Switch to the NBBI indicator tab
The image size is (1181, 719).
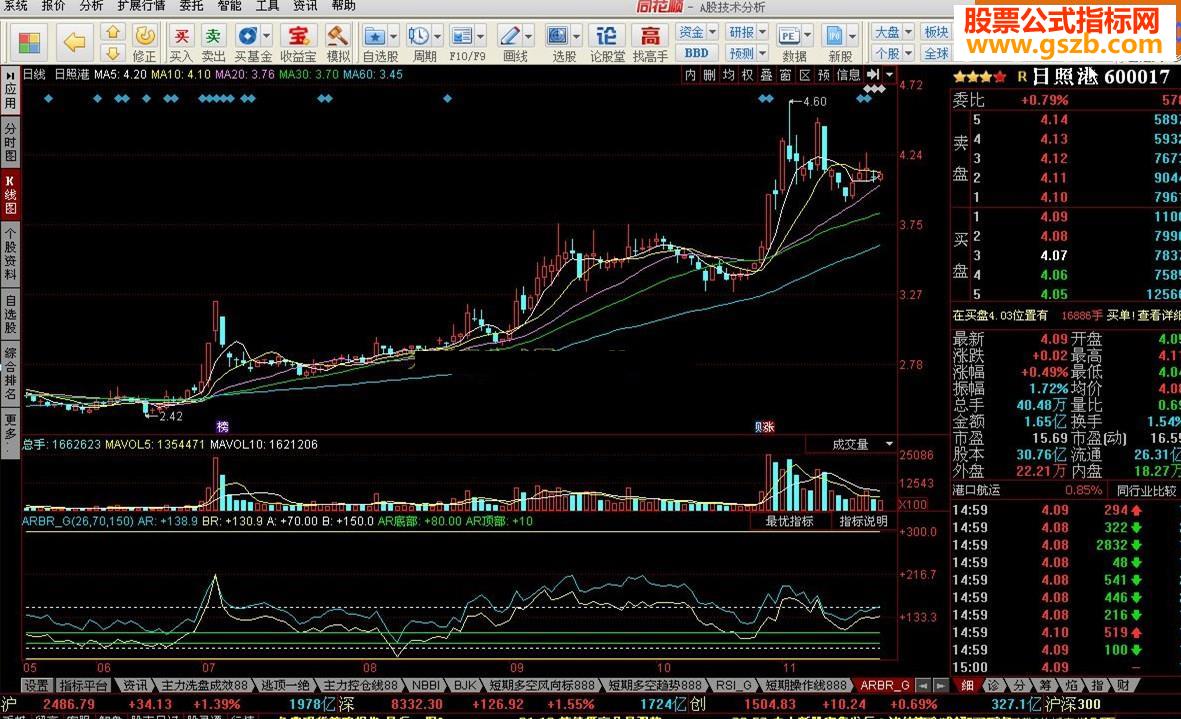(x=426, y=685)
